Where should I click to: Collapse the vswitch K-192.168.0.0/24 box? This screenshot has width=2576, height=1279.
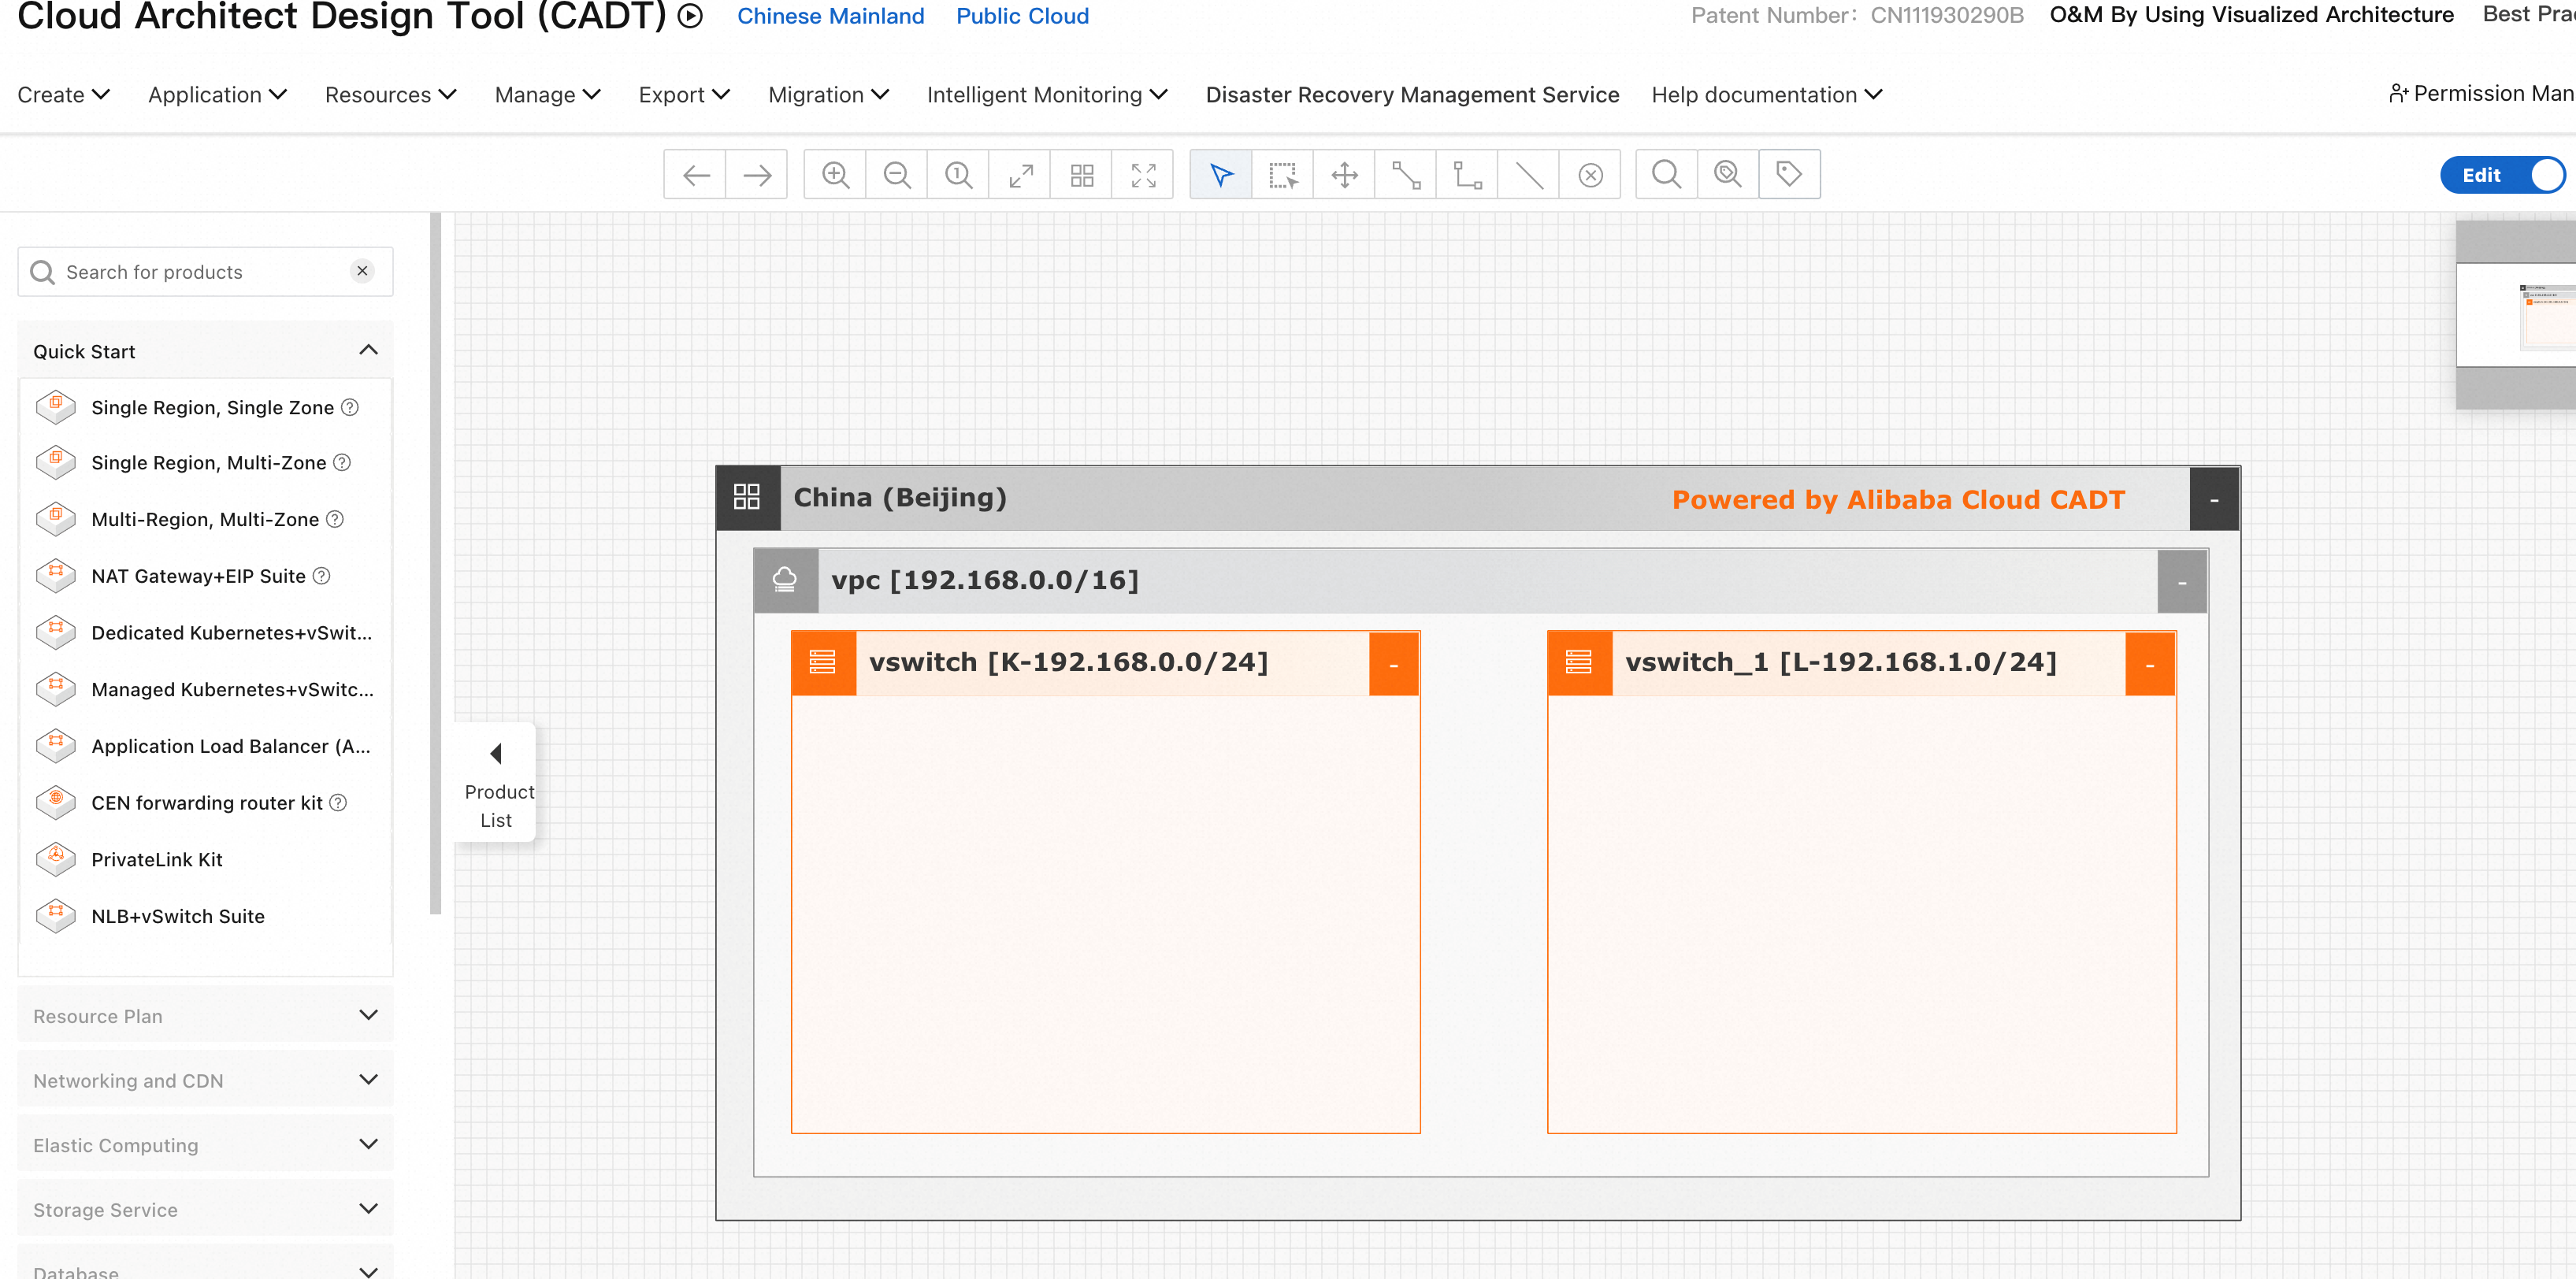(x=1394, y=663)
